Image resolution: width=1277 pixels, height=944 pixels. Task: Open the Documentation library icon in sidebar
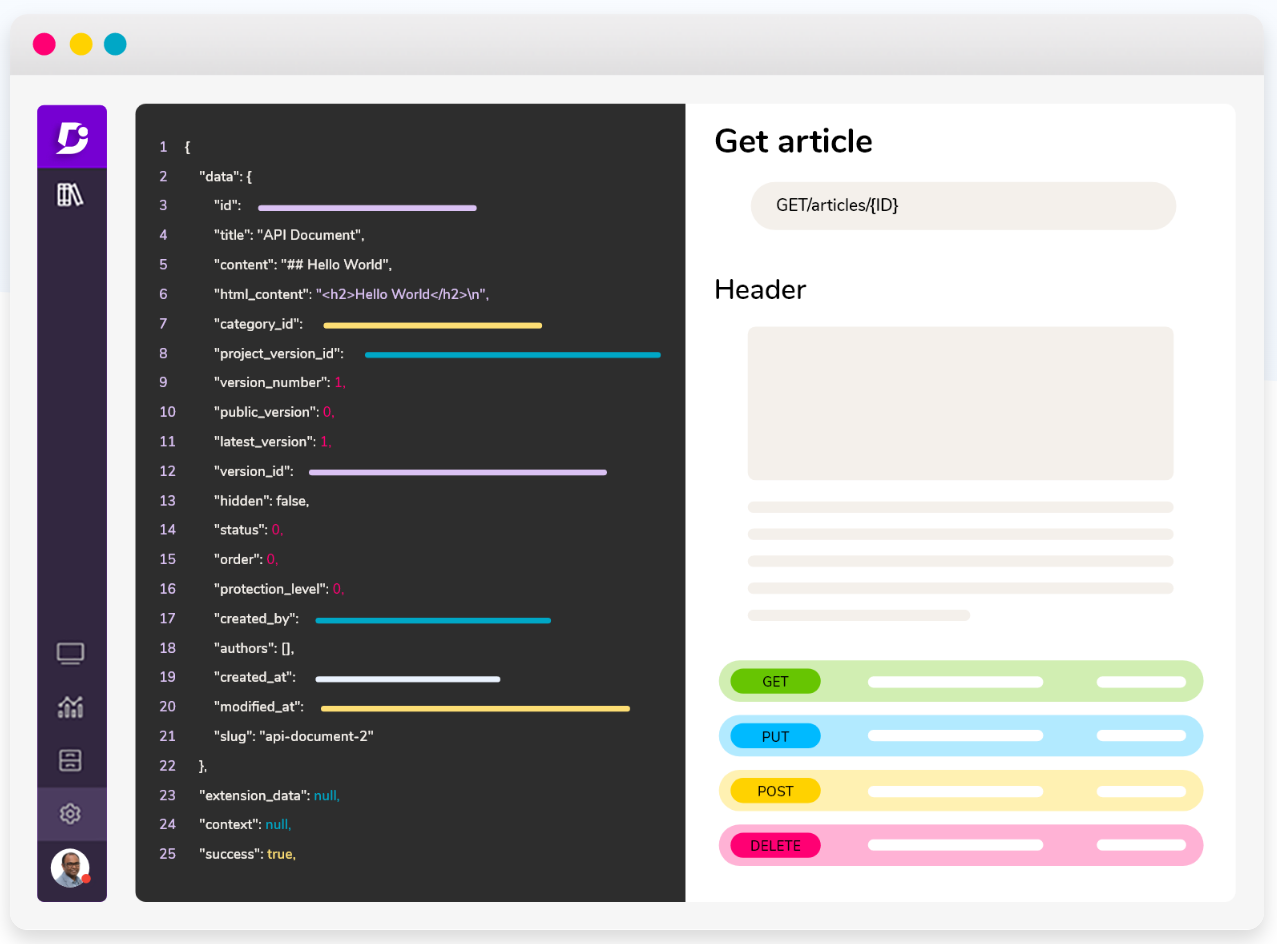tap(70, 191)
